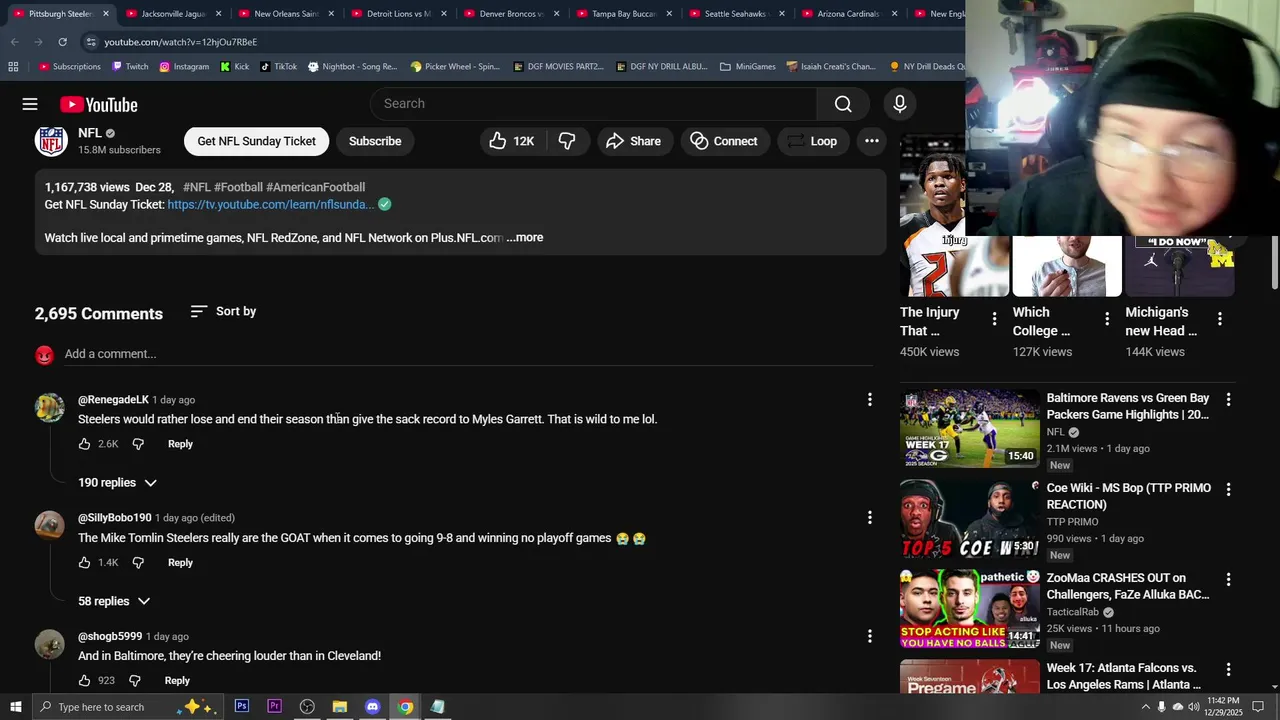Open options for Baltimore Ravens vs Packers video
The image size is (1280, 720).
coord(1228,400)
